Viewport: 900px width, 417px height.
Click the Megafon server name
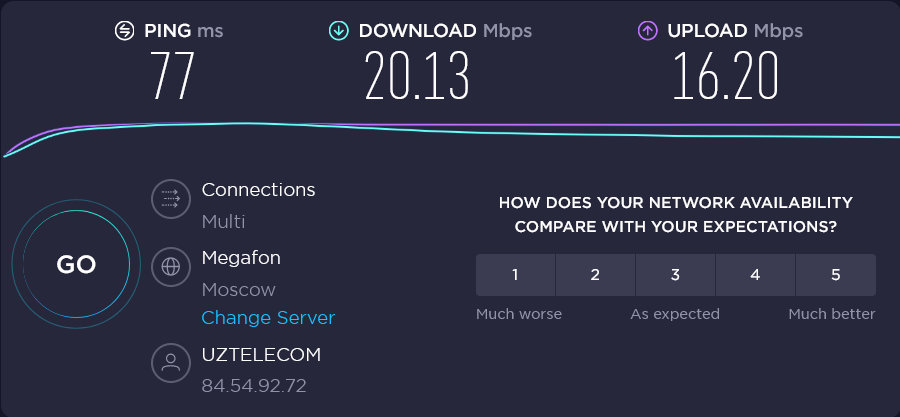241,258
